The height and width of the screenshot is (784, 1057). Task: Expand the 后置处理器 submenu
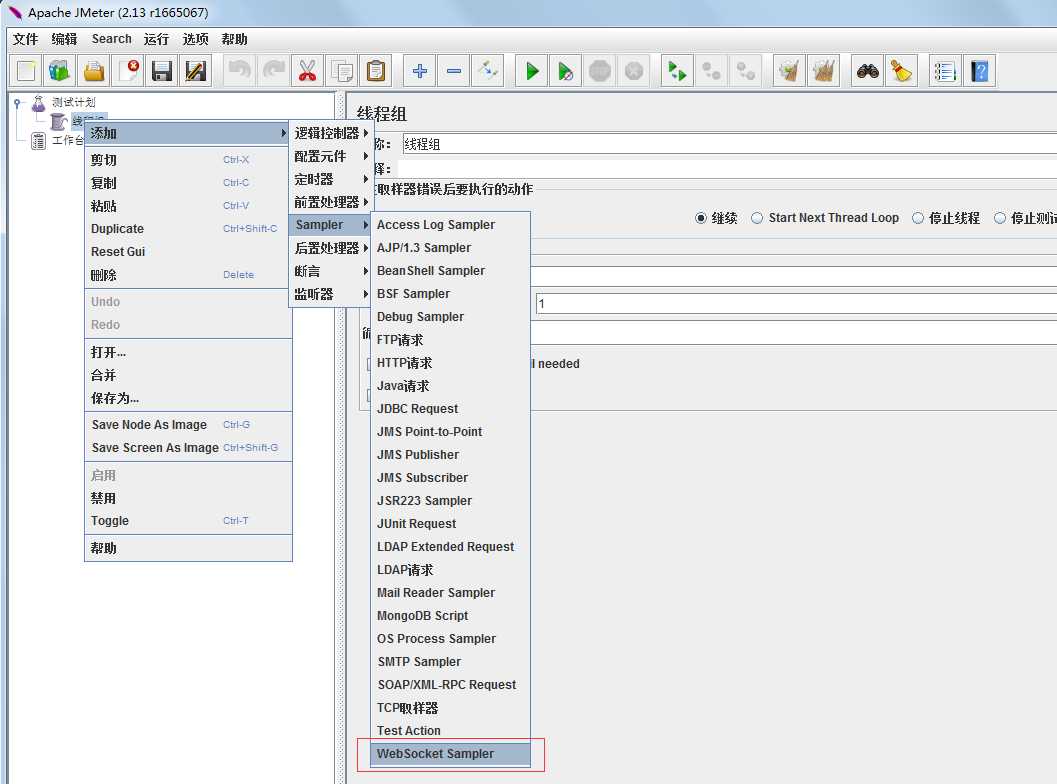pos(330,248)
